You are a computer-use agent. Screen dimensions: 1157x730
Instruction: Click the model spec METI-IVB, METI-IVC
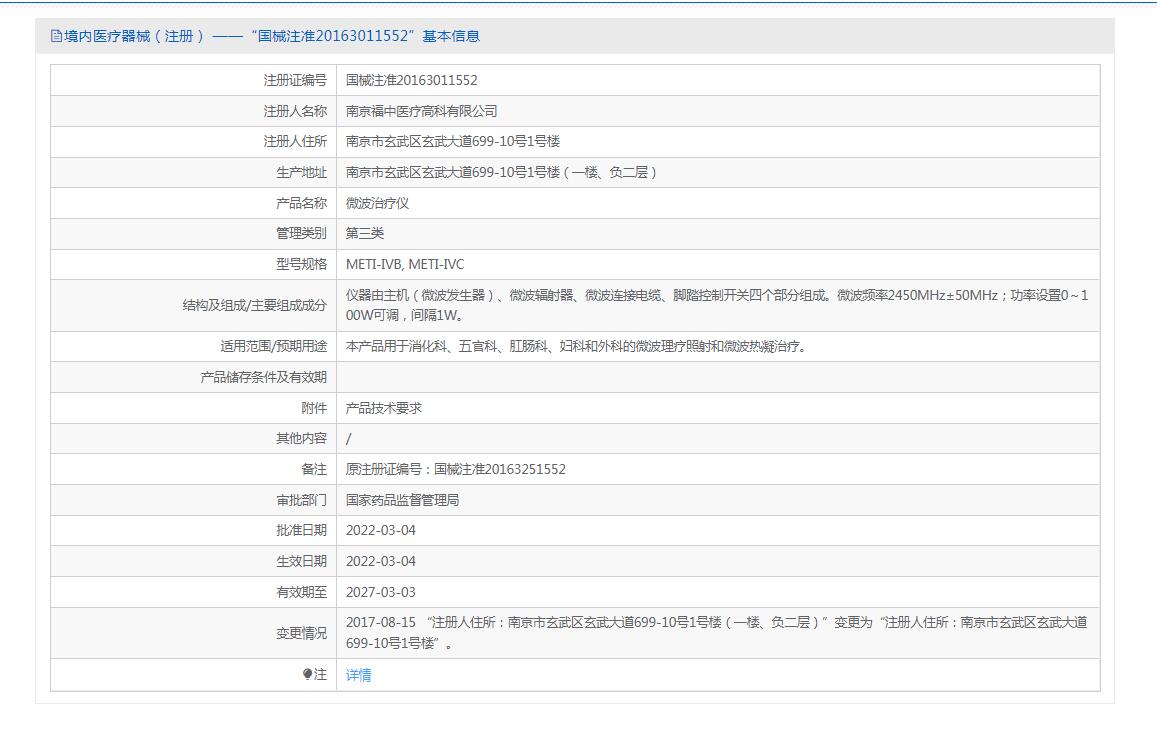click(405, 264)
